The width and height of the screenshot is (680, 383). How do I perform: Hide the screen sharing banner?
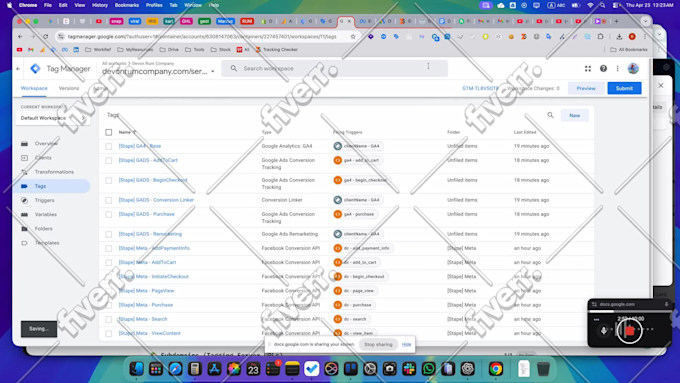point(406,344)
